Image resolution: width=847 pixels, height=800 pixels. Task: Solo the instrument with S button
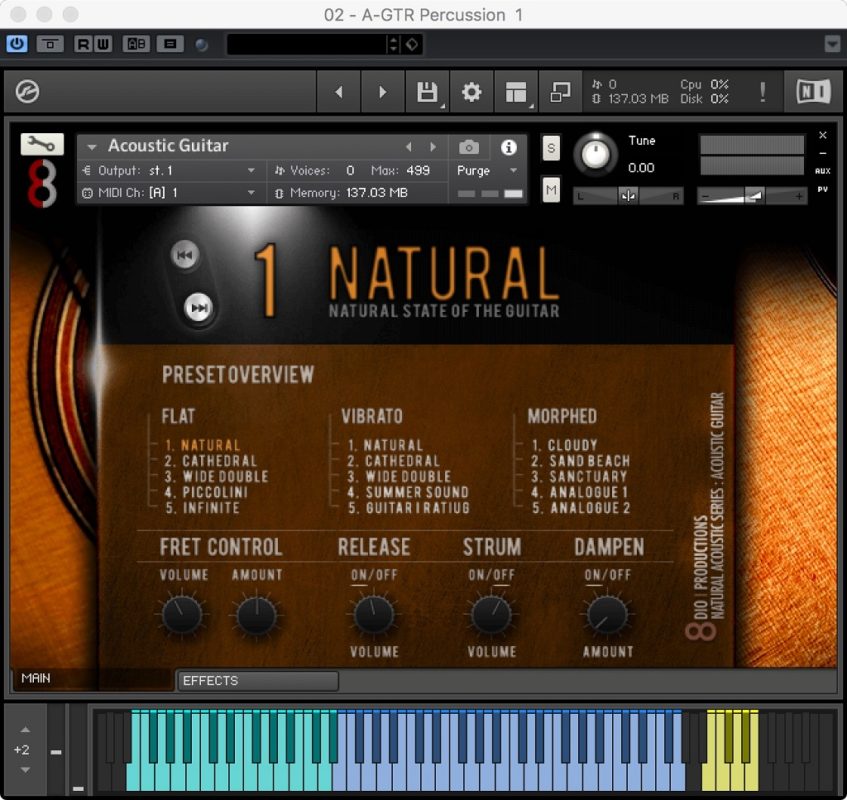550,148
